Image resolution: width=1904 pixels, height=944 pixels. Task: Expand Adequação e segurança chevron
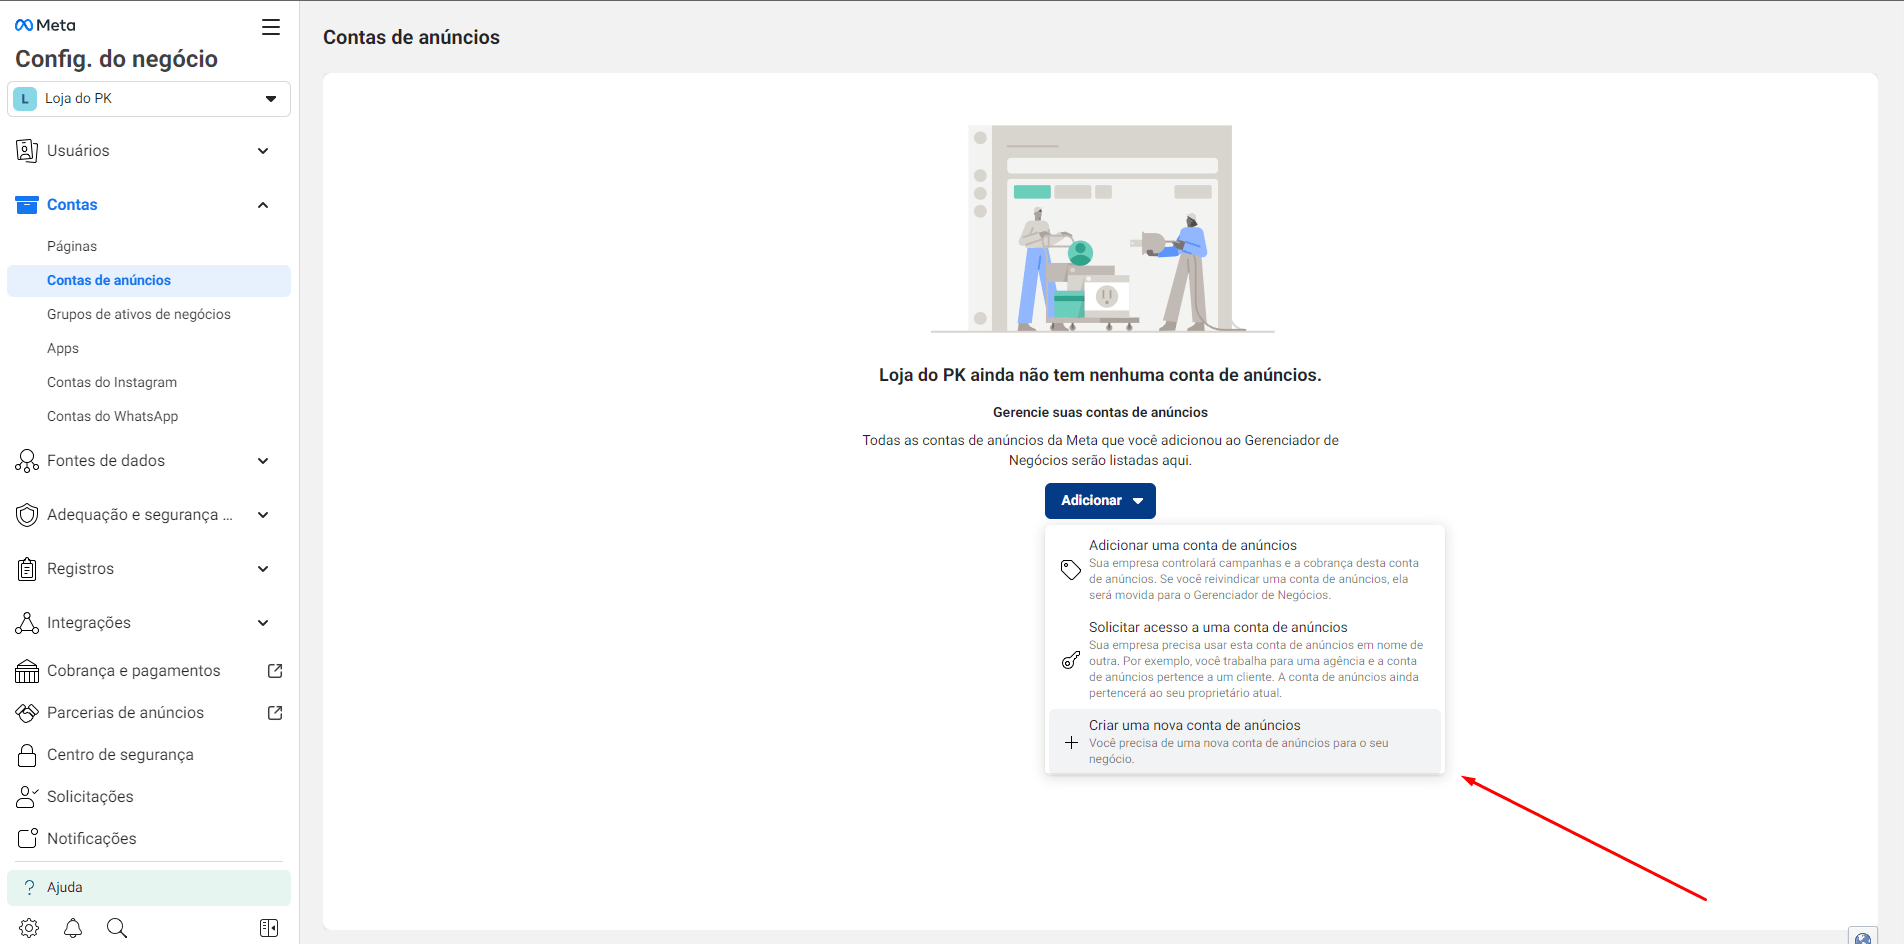tap(263, 515)
